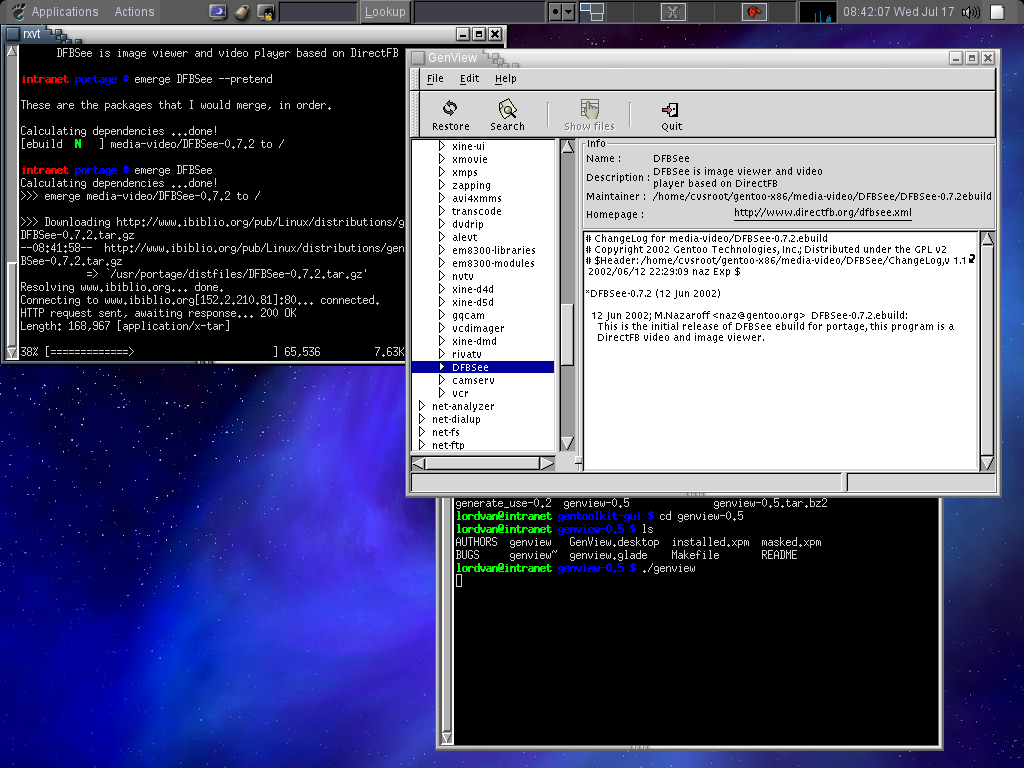Viewport: 1024px width, 768px height.
Task: Click the workspace switcher in top panel
Action: 592,12
